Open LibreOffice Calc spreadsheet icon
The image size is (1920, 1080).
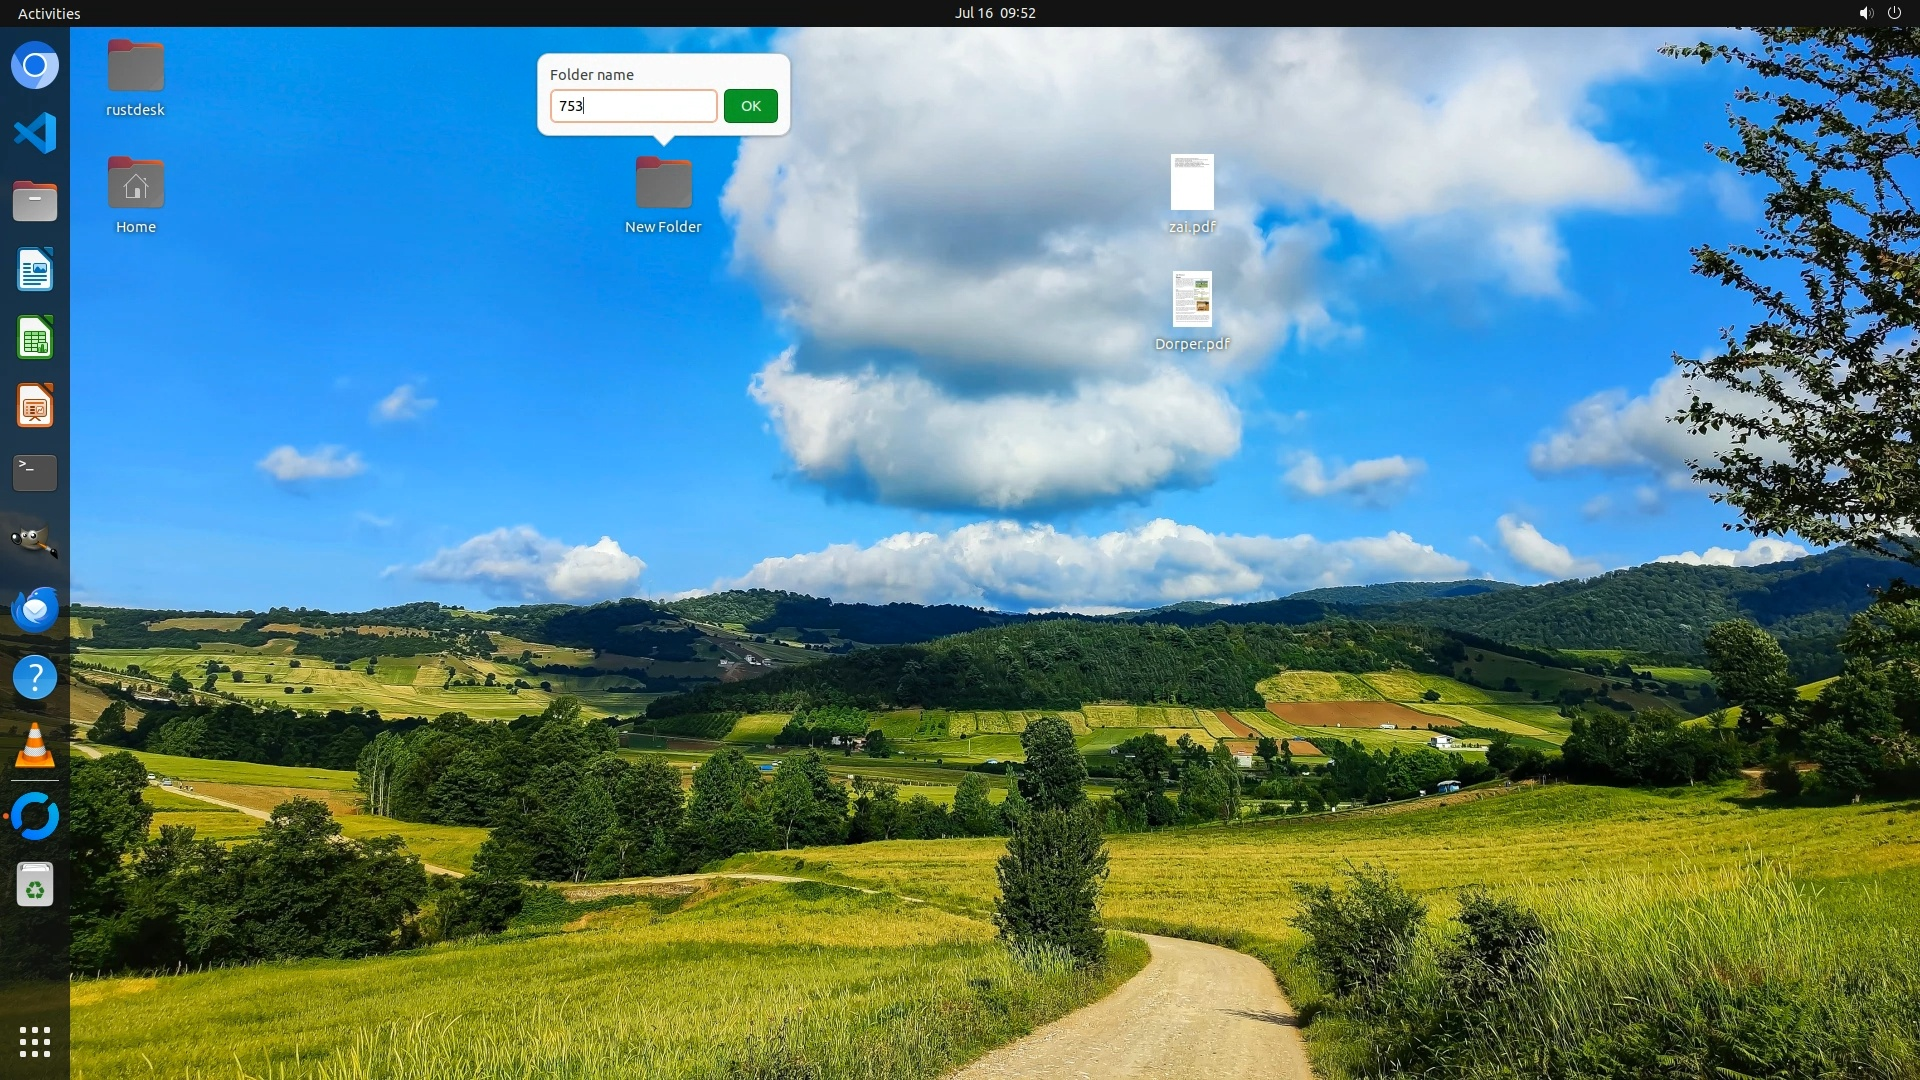click(35, 338)
